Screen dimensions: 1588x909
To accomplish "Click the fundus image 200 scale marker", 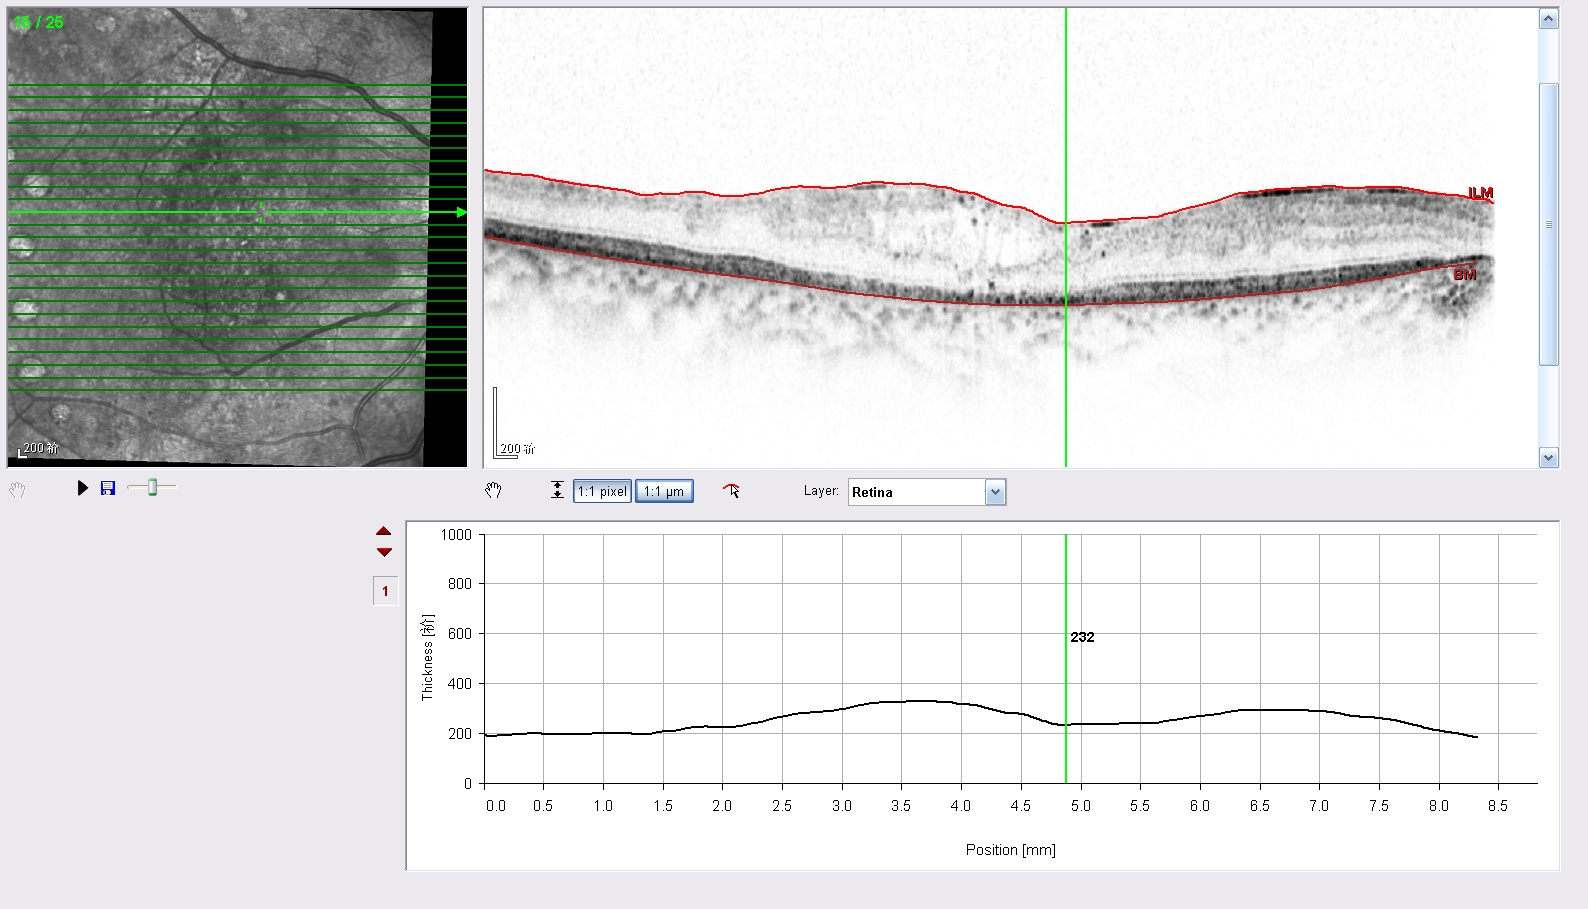I will (x=38, y=448).
